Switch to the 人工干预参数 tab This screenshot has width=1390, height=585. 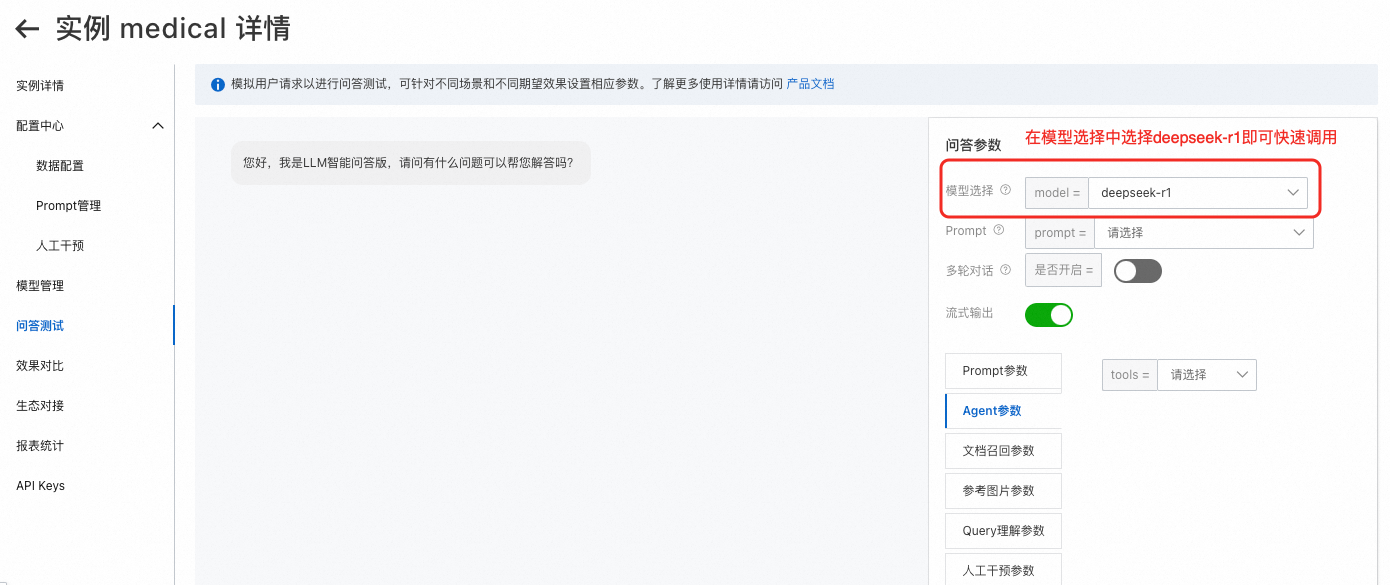coord(1003,569)
